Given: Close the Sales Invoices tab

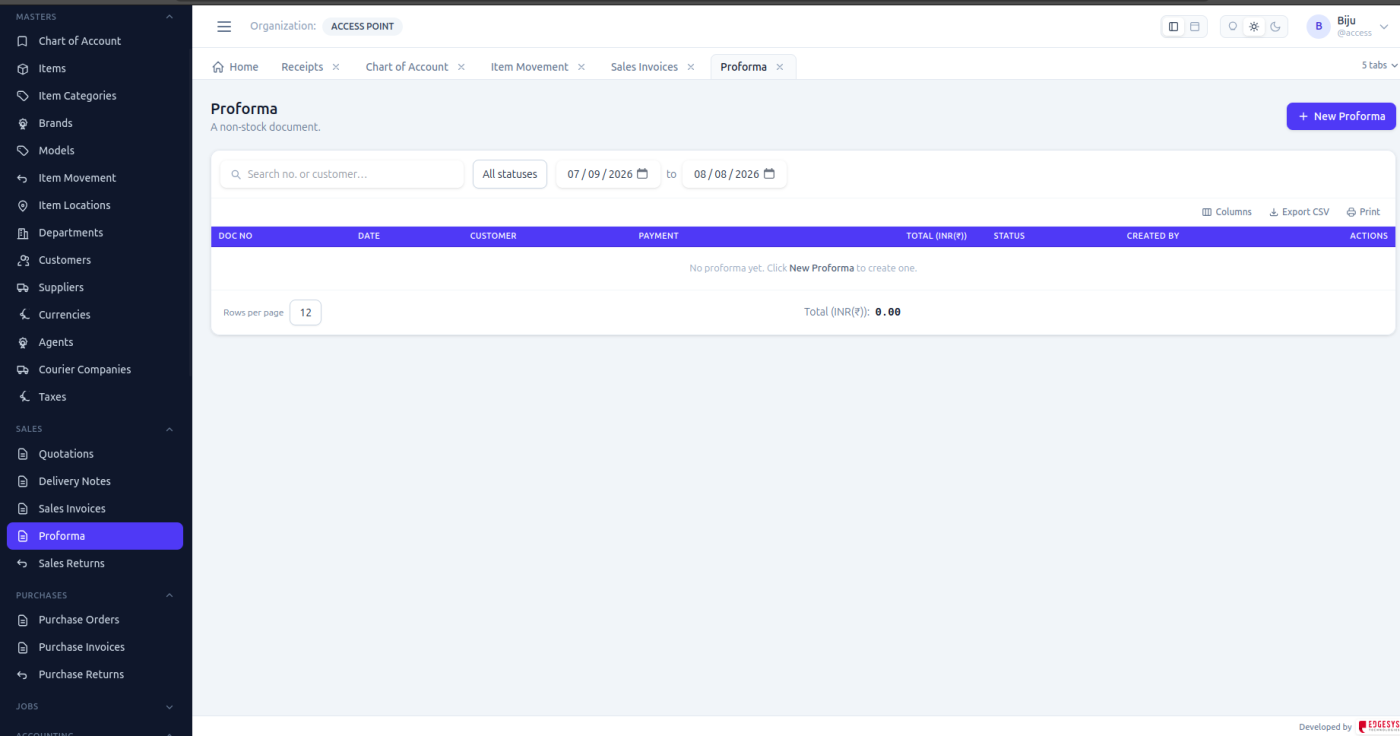Looking at the screenshot, I should [691, 67].
